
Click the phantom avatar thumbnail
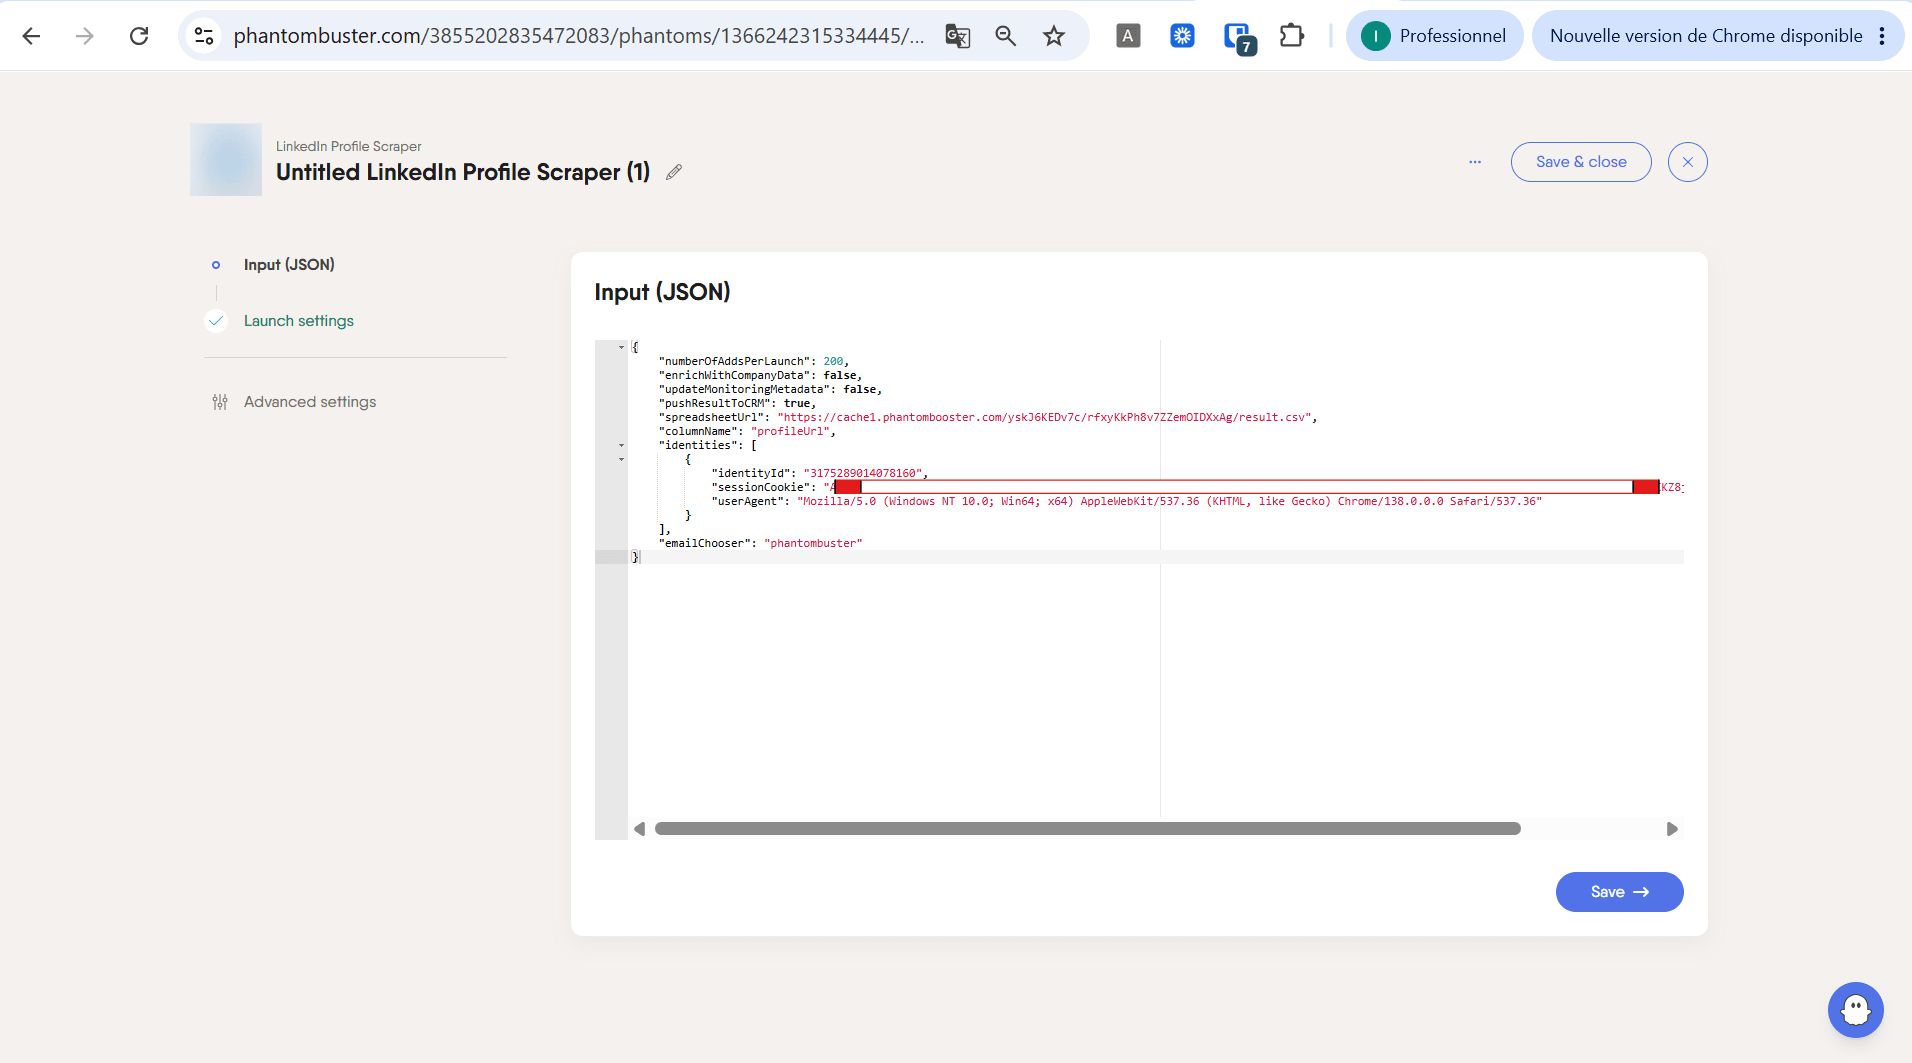[226, 160]
